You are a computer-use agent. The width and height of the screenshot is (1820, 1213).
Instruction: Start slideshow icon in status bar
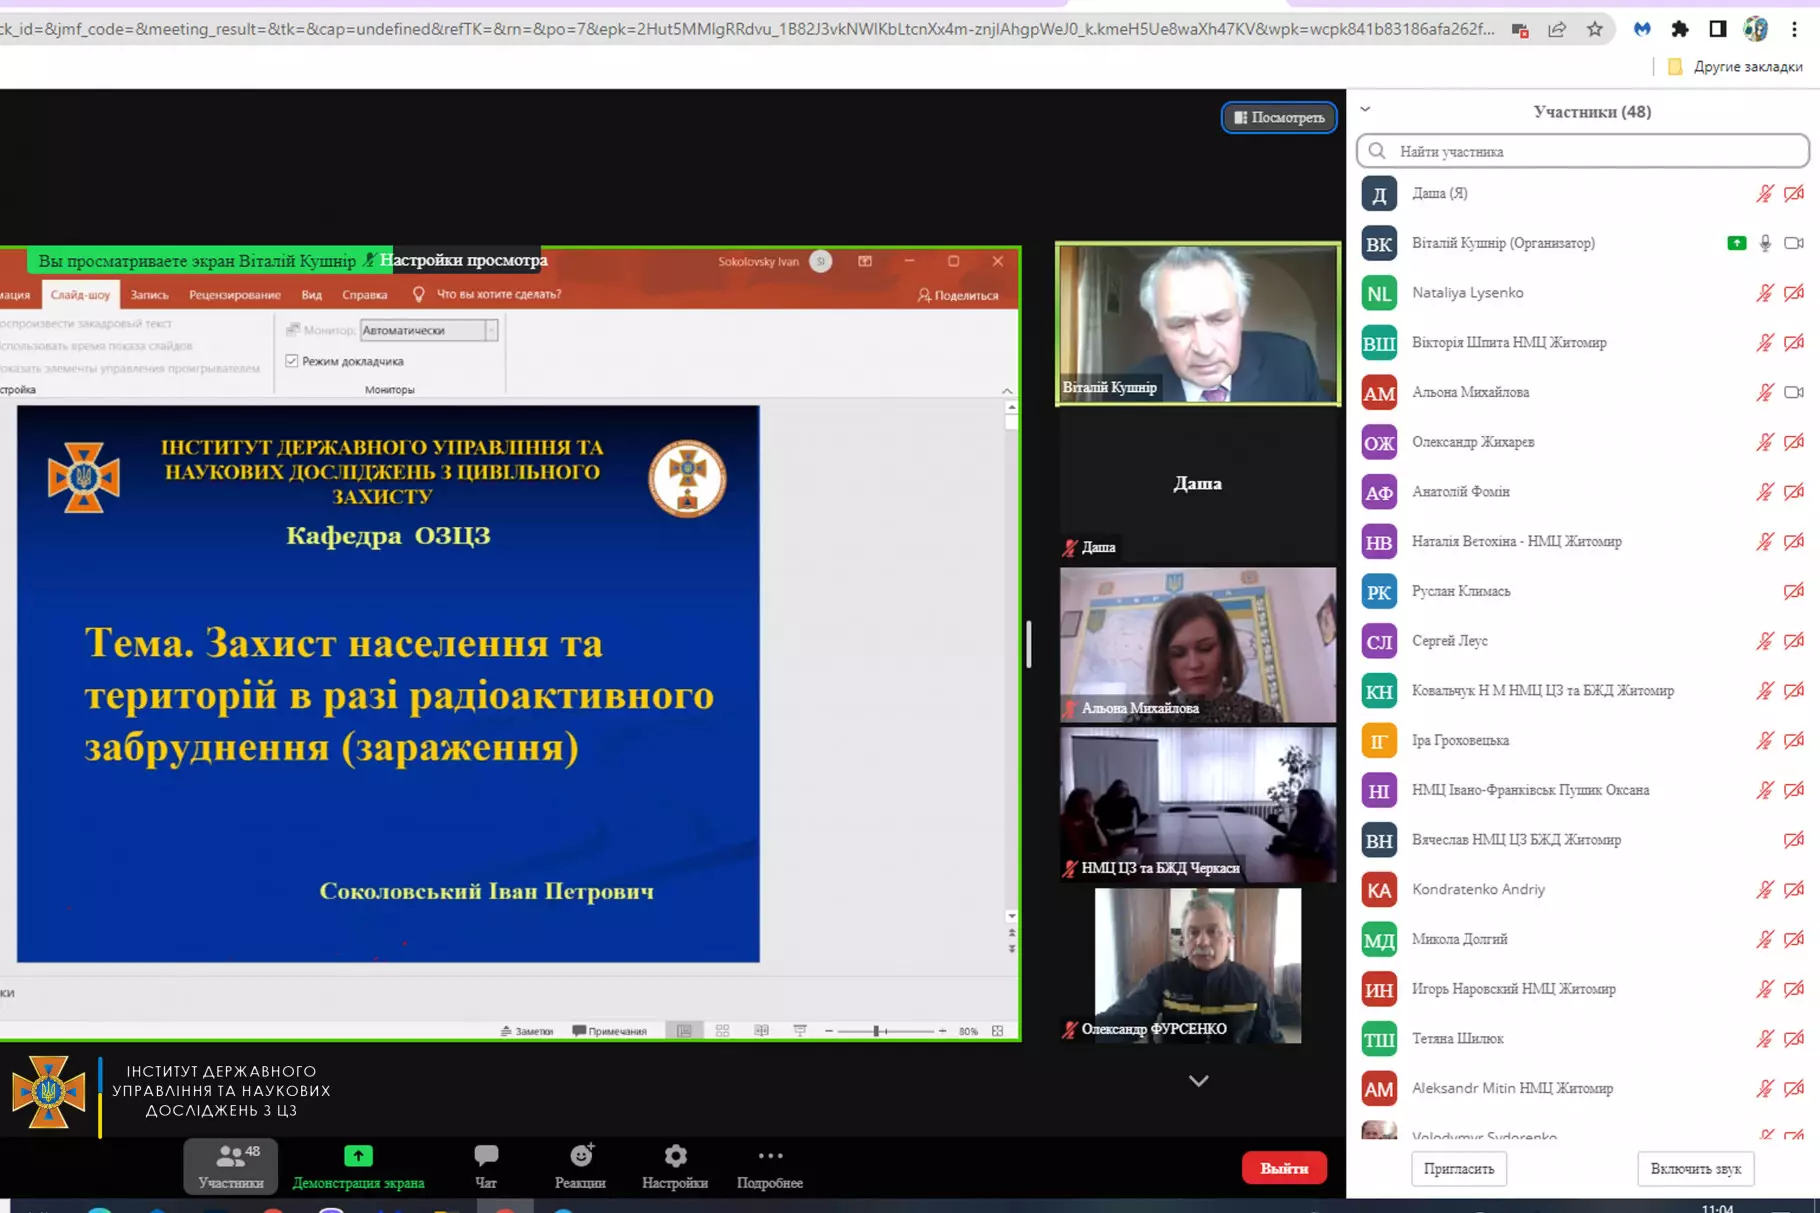(x=800, y=1031)
